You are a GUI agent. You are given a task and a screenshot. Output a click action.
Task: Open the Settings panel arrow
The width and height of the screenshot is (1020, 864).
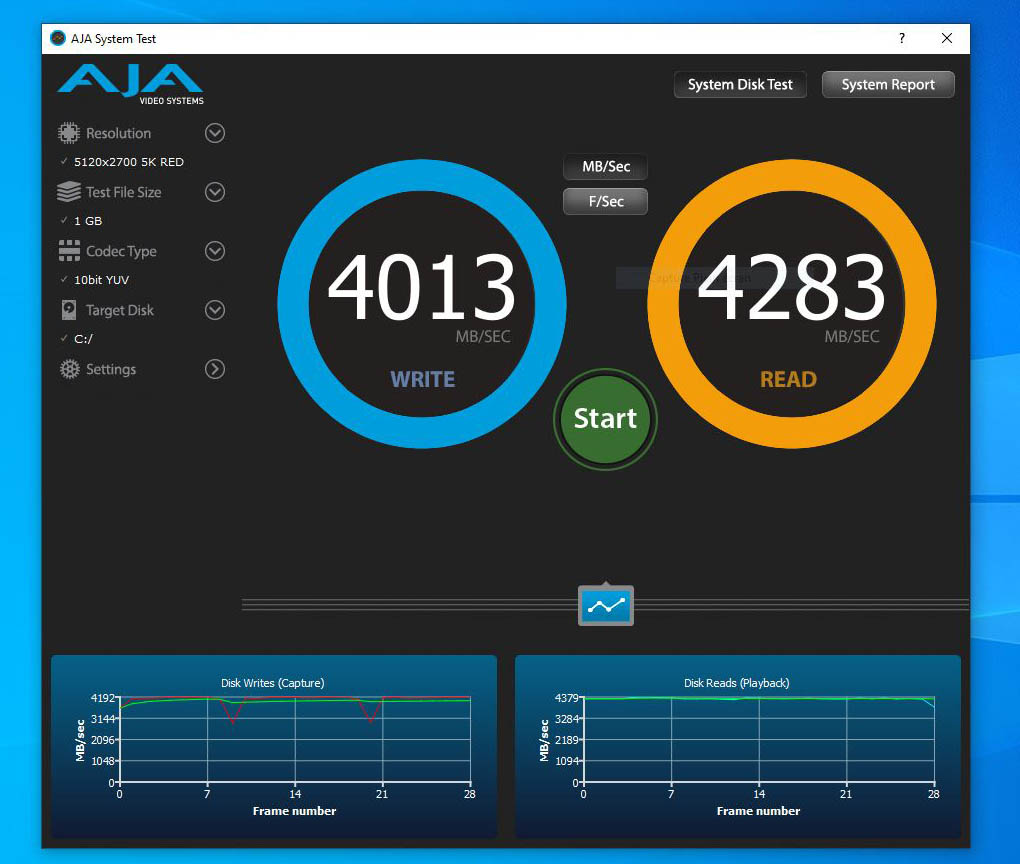click(215, 369)
